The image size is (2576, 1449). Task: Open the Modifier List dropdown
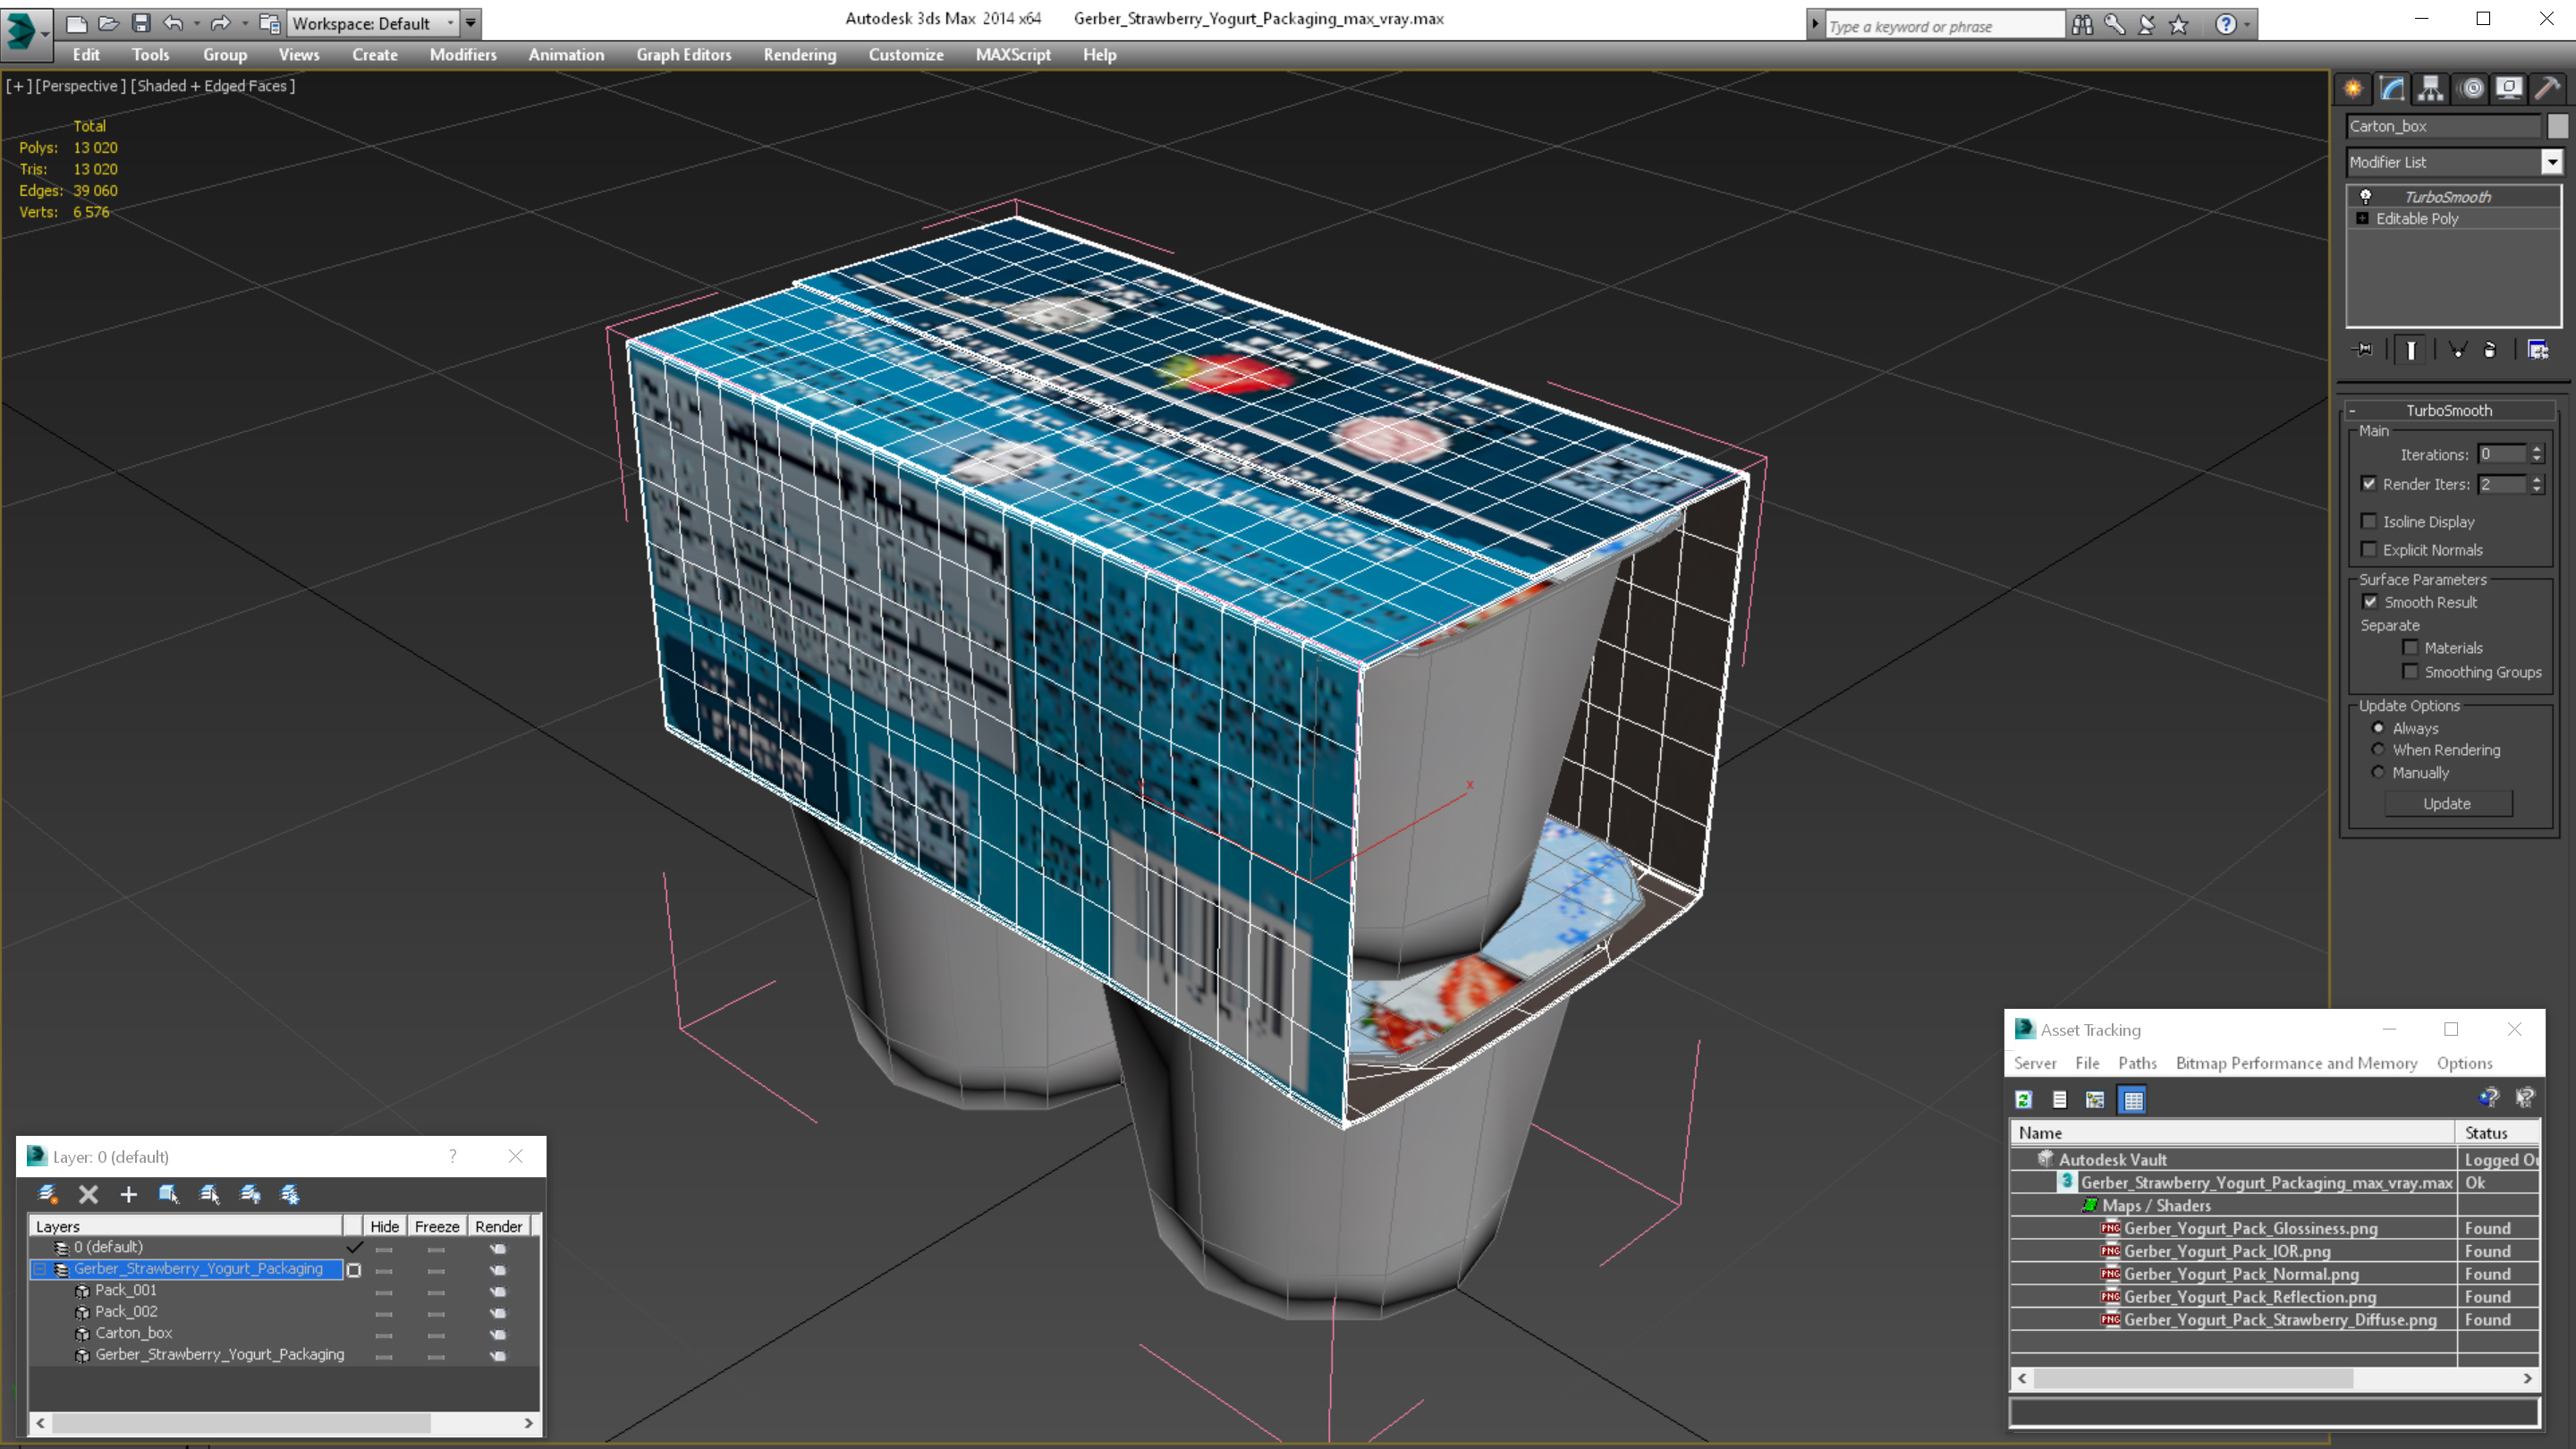[2552, 162]
